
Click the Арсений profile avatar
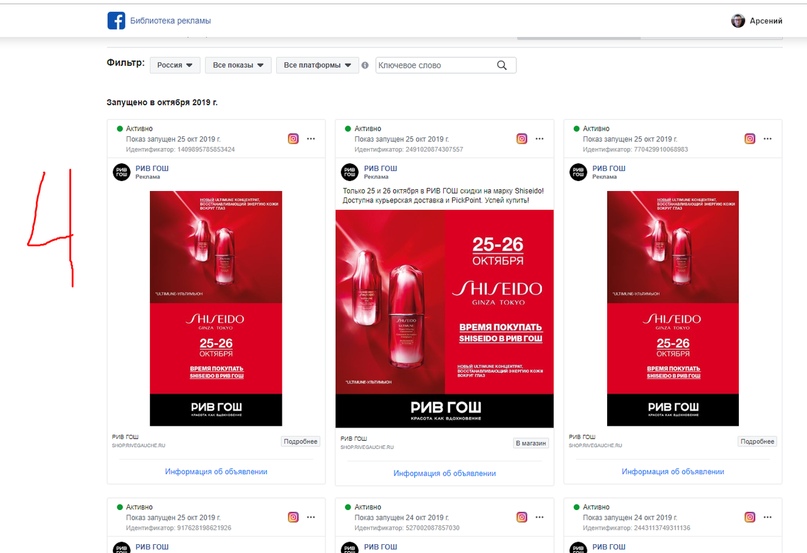tap(738, 21)
